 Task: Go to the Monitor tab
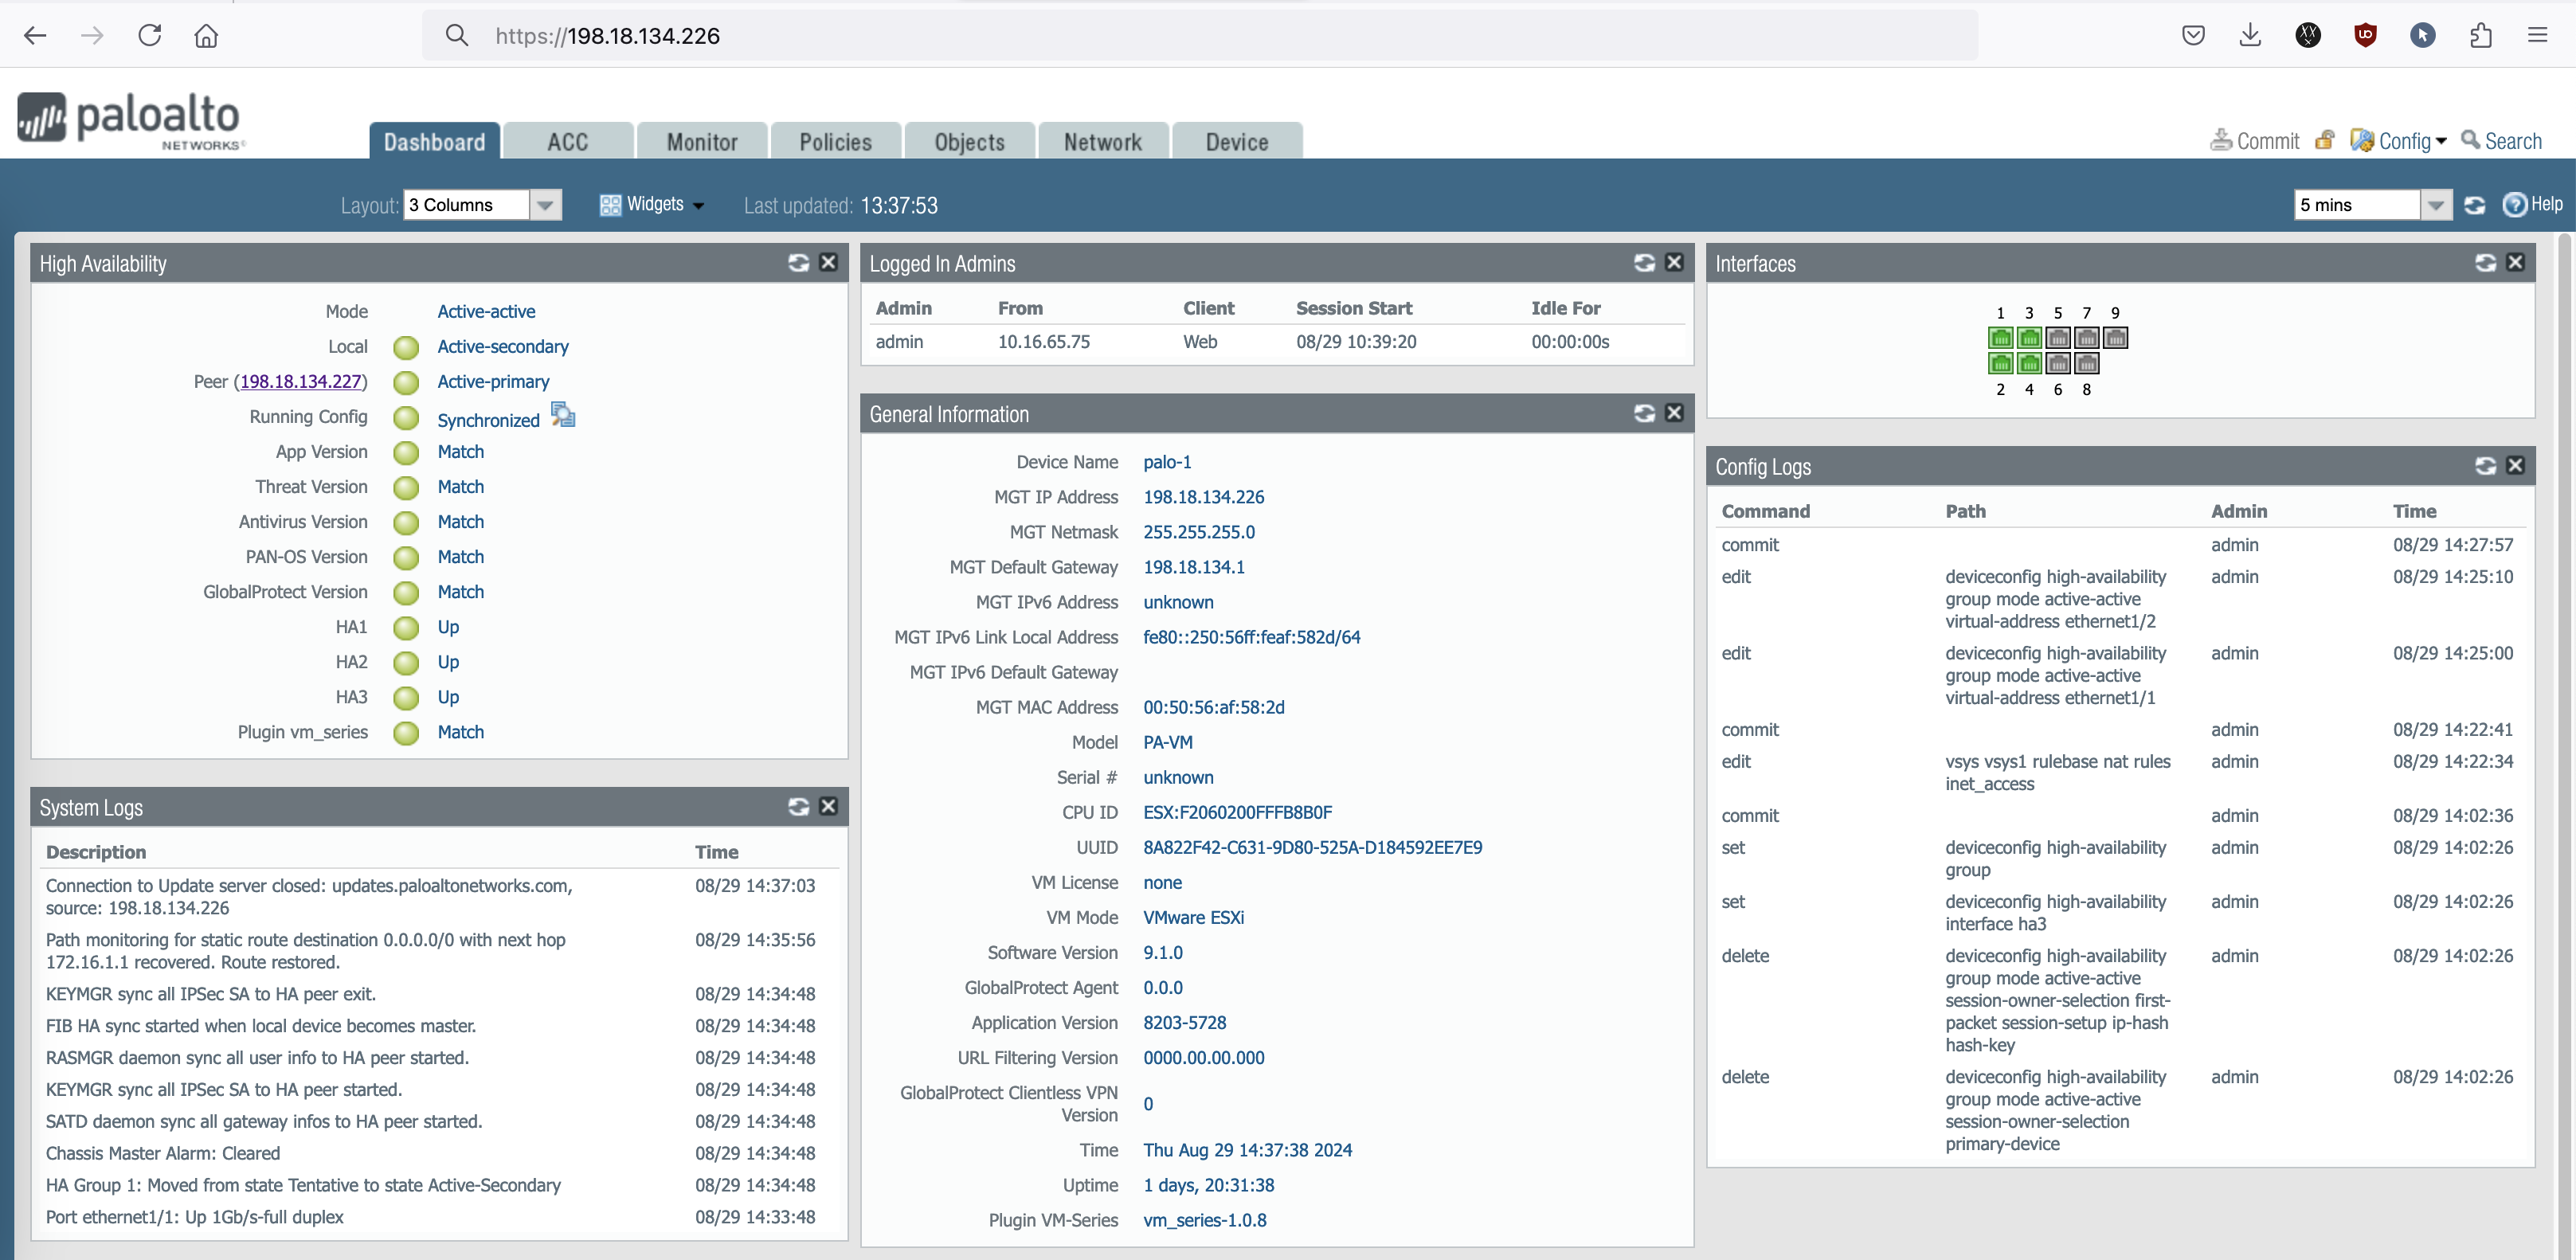pyautogui.click(x=702, y=142)
